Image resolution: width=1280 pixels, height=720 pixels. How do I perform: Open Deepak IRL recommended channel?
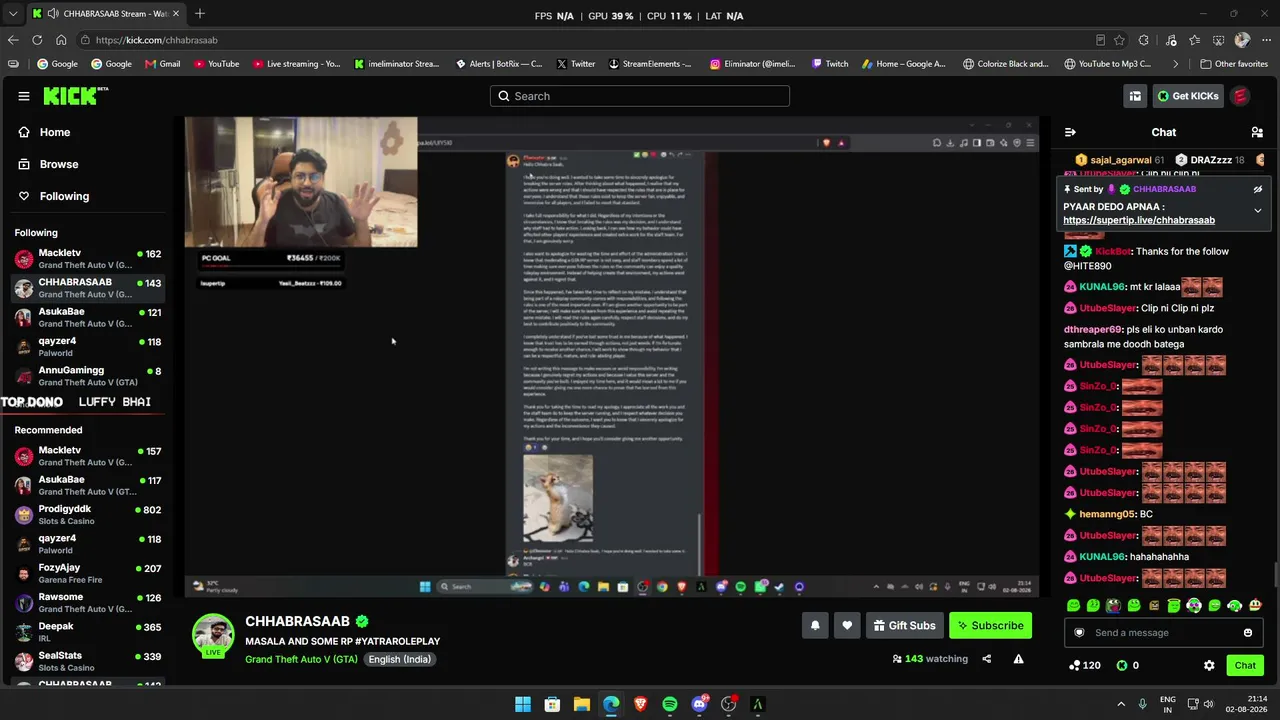point(88,632)
